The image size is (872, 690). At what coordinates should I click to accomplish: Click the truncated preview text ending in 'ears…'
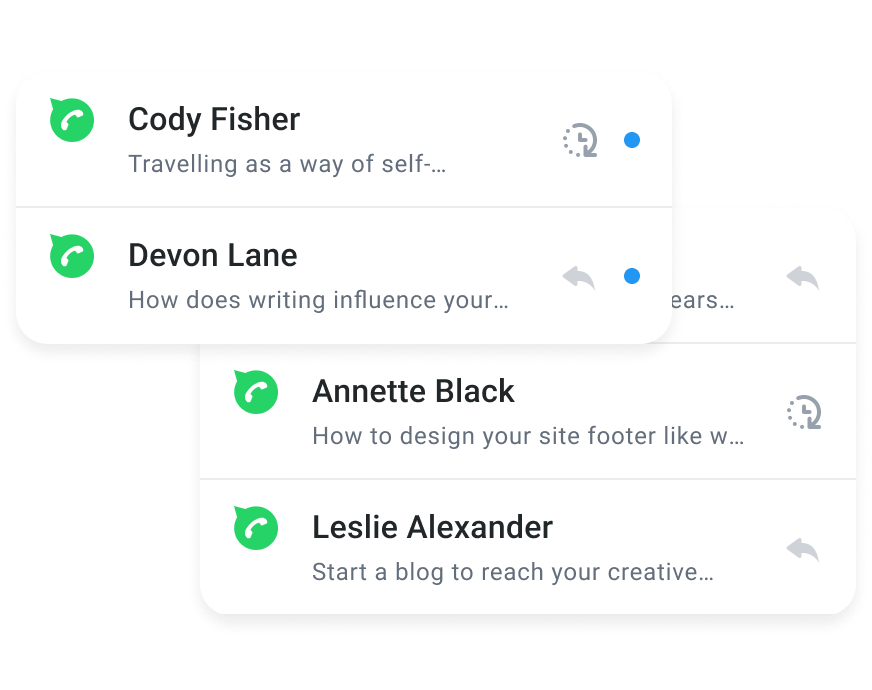pos(704,300)
